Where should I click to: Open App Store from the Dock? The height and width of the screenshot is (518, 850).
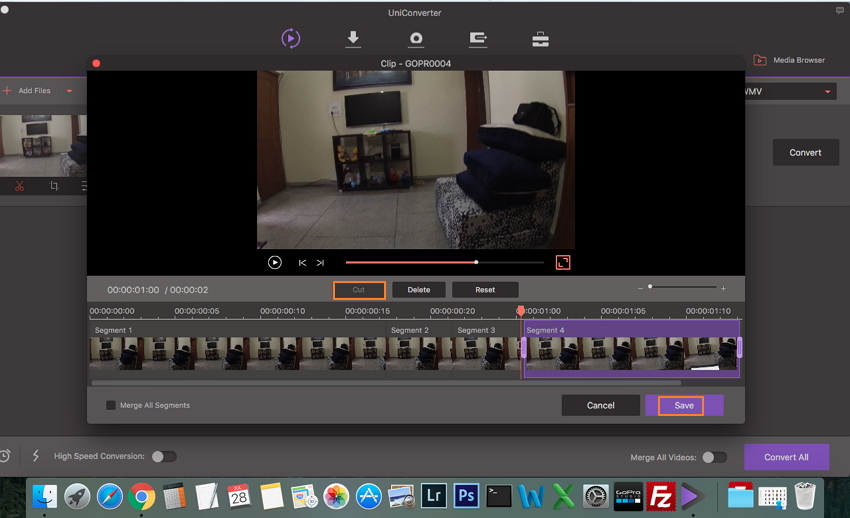(369, 496)
